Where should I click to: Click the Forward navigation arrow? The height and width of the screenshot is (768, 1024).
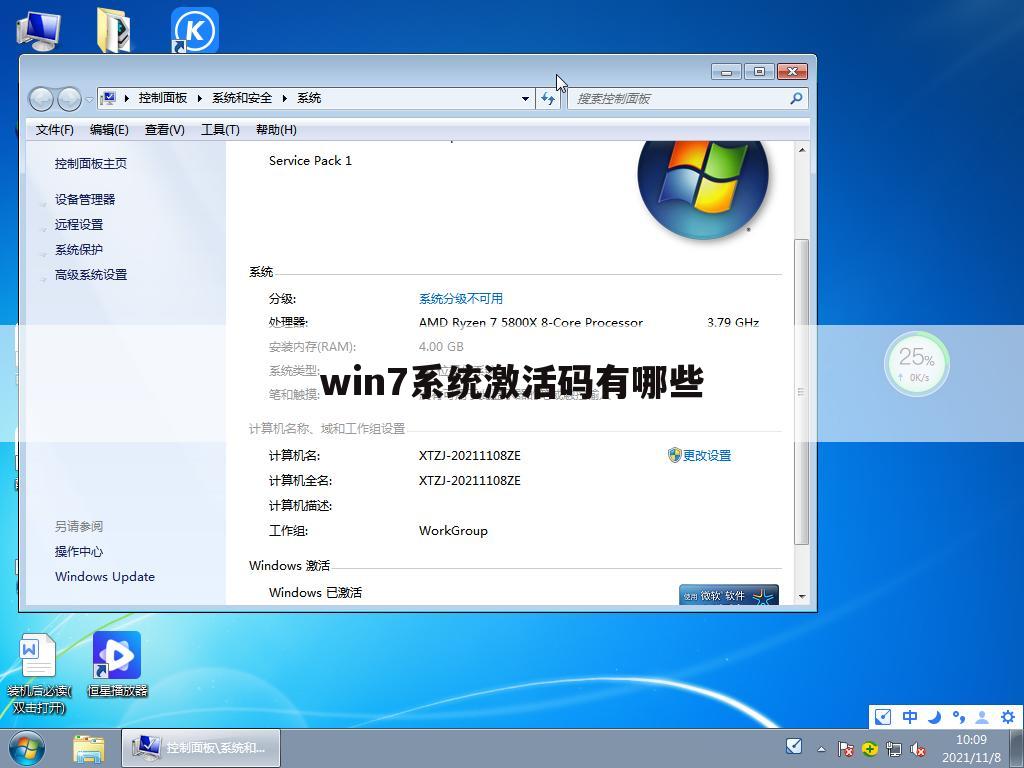(x=69, y=99)
